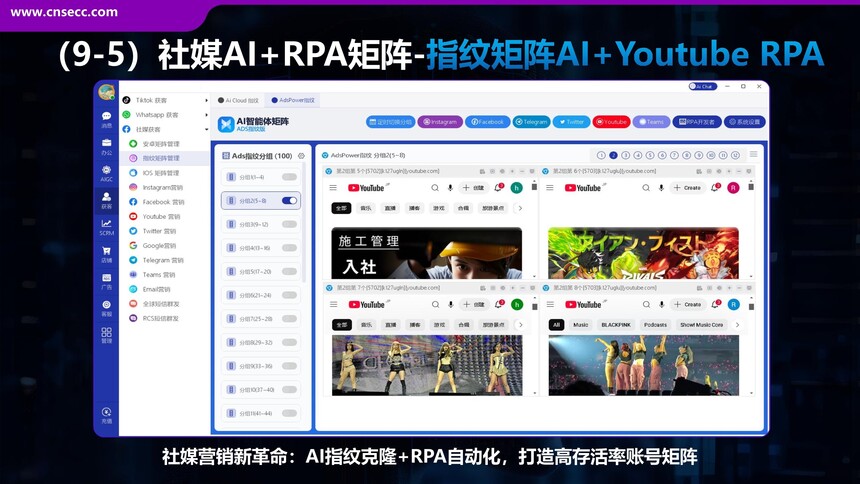Open Email营销 in the sidebar menu

(x=156, y=289)
